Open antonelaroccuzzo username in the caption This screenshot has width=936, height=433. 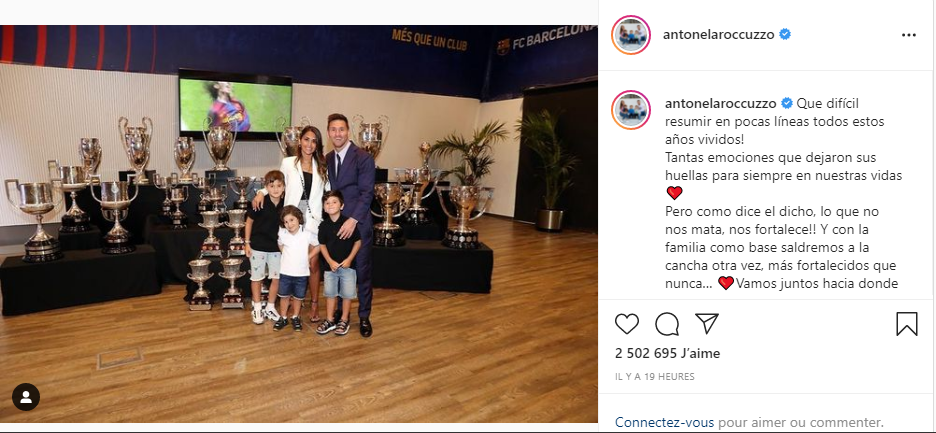point(721,103)
